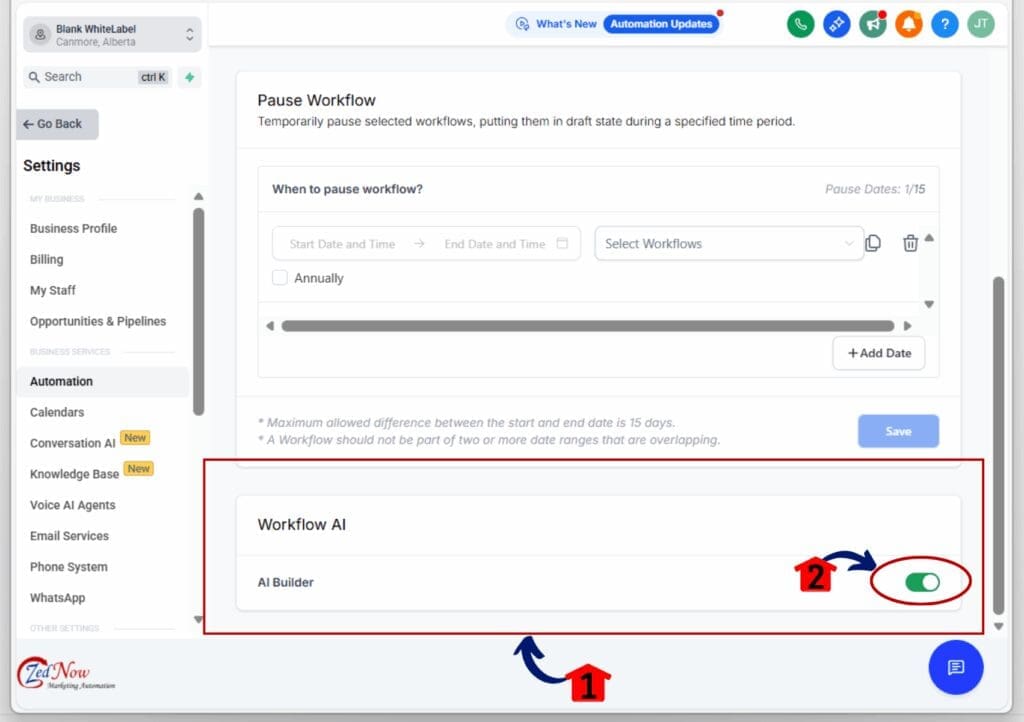
Task: Click the main page vertical scrollbar
Action: (x=998, y=445)
